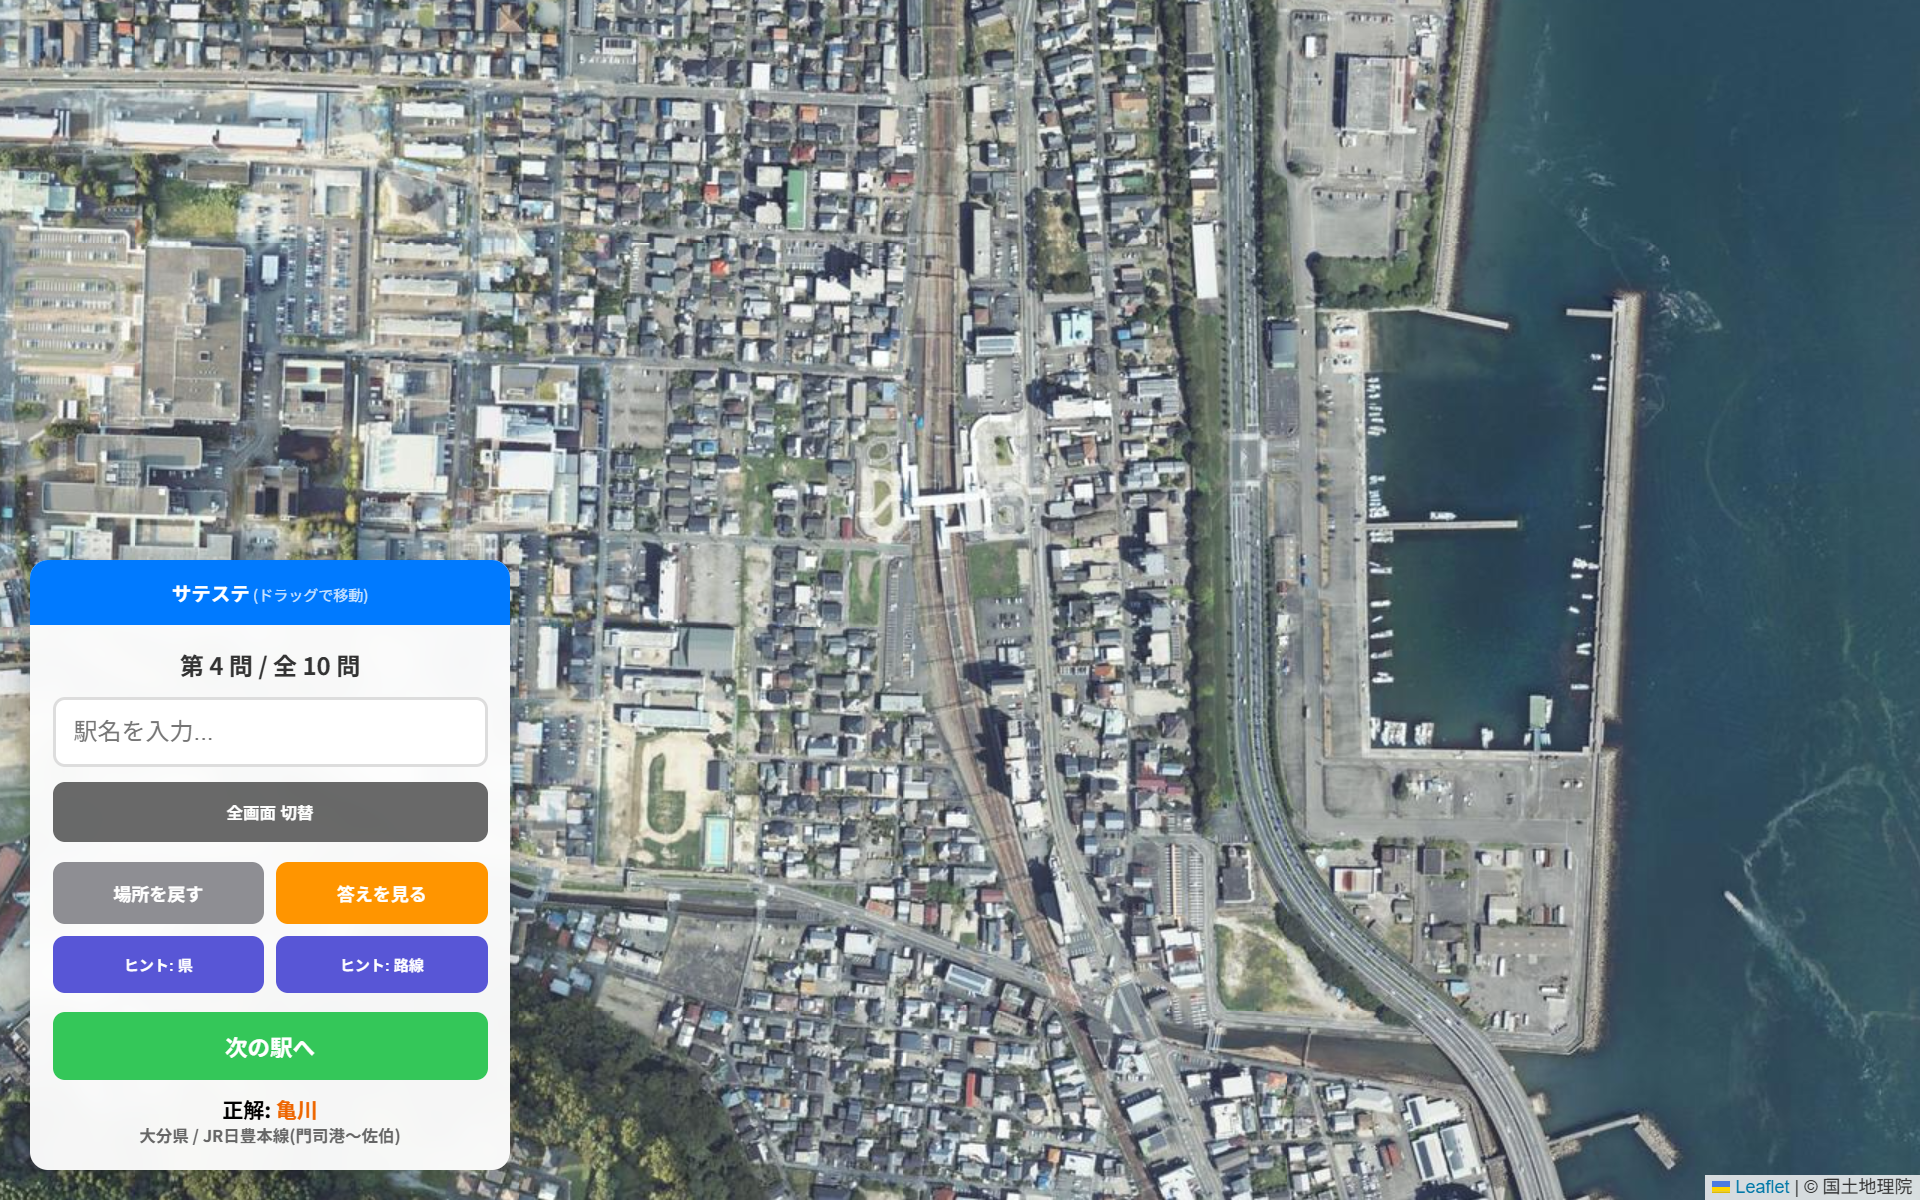Image resolution: width=1920 pixels, height=1200 pixels.
Task: Click the Ukrainian flag icon beside Leaflet
Action: point(1721,1187)
